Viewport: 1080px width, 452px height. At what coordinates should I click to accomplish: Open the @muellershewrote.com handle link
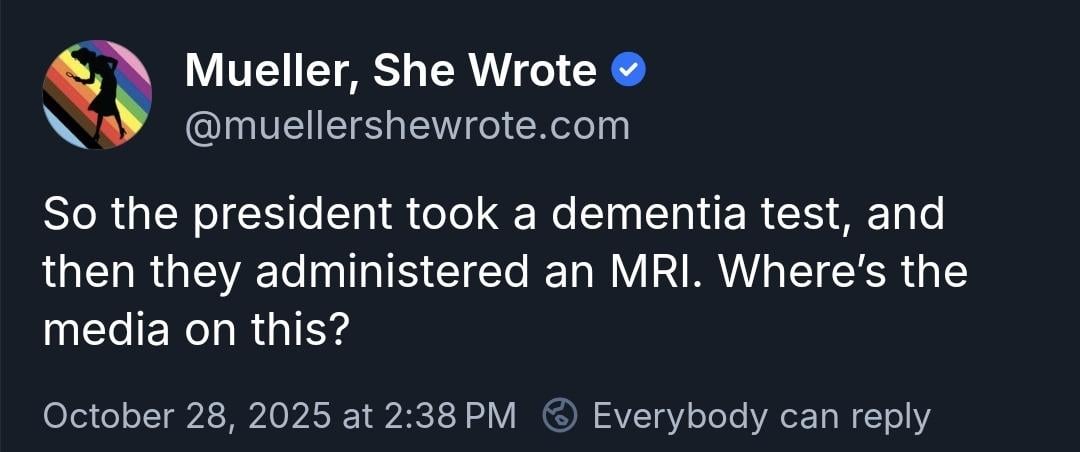click(407, 127)
